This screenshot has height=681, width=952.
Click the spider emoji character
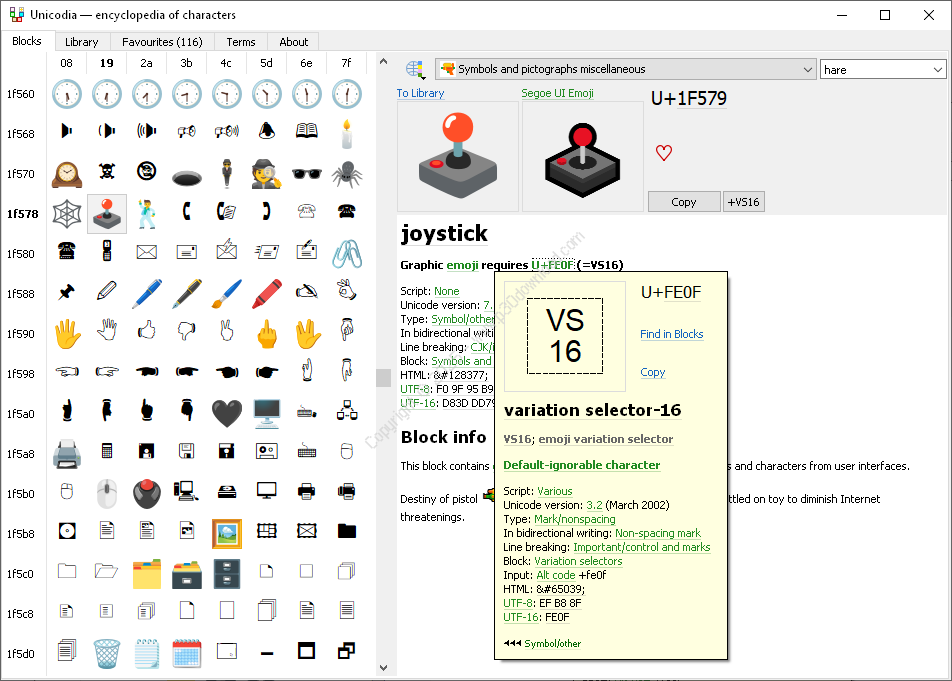coord(346,174)
